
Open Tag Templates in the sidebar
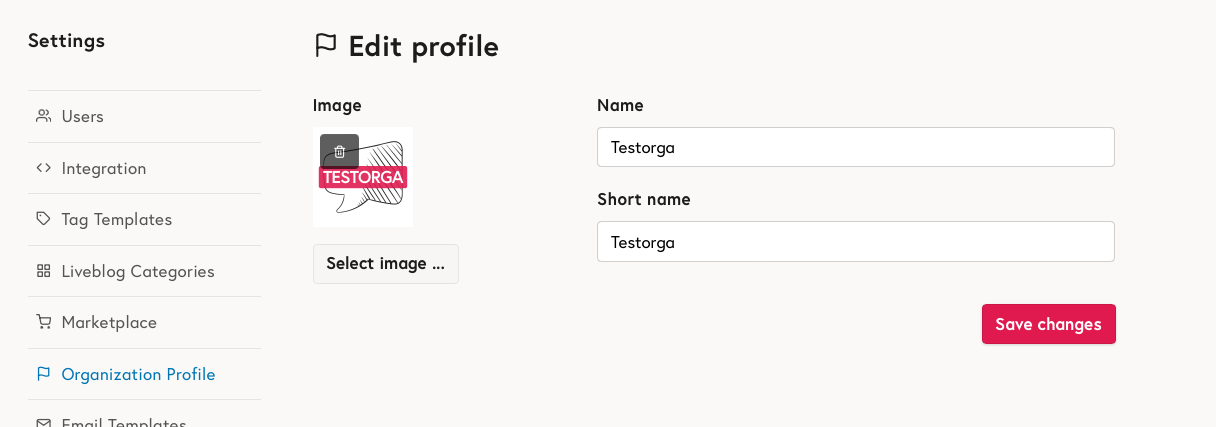pyautogui.click(x=117, y=219)
